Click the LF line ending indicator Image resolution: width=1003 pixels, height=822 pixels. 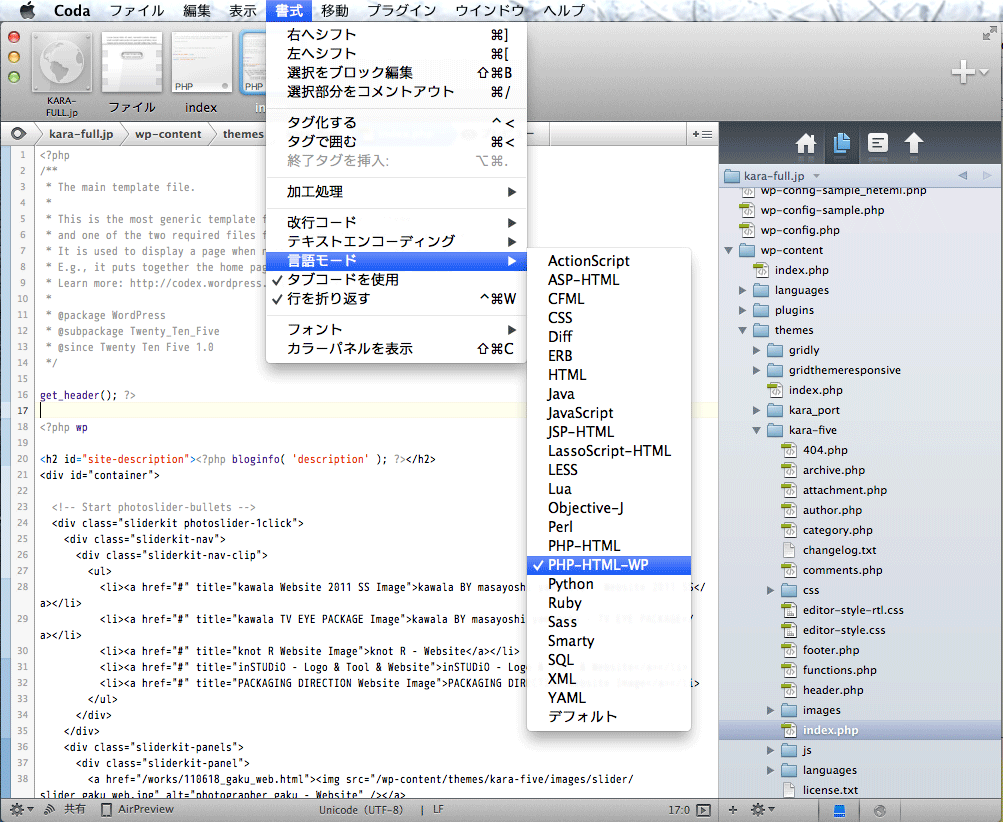click(x=438, y=810)
